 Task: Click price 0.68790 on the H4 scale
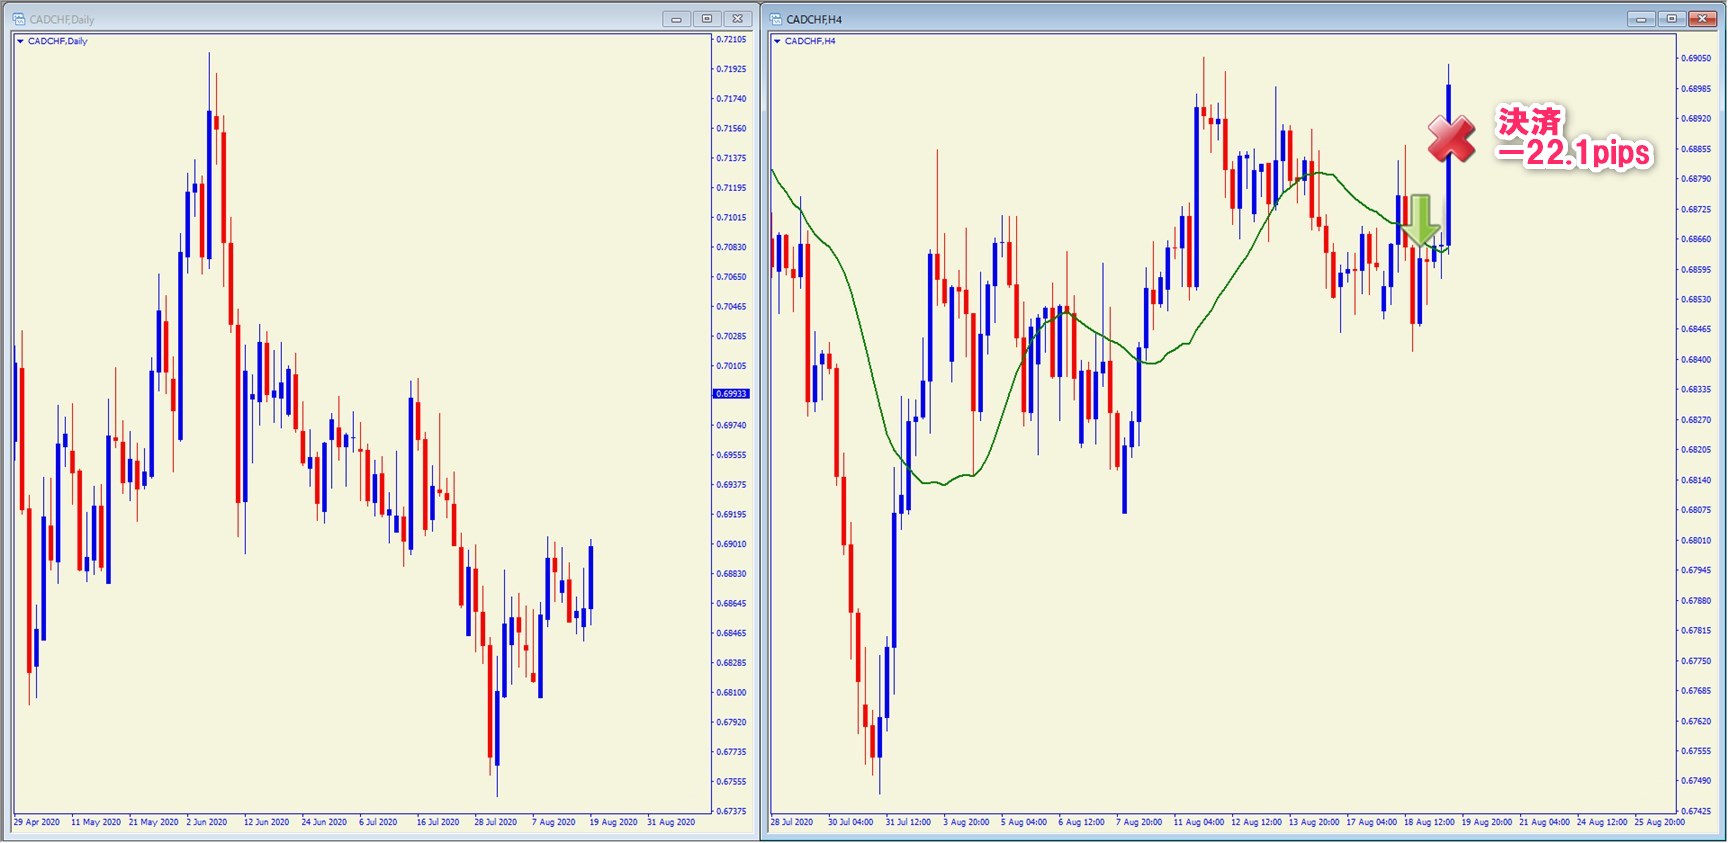pyautogui.click(x=1696, y=179)
